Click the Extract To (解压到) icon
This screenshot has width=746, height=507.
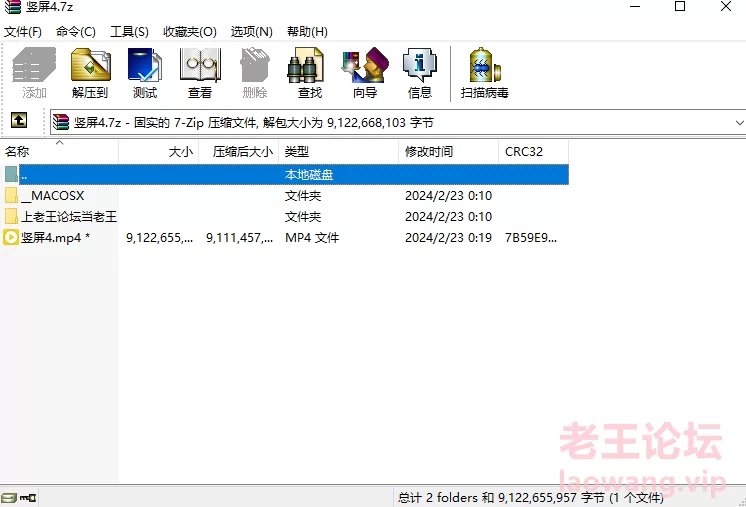pos(90,73)
